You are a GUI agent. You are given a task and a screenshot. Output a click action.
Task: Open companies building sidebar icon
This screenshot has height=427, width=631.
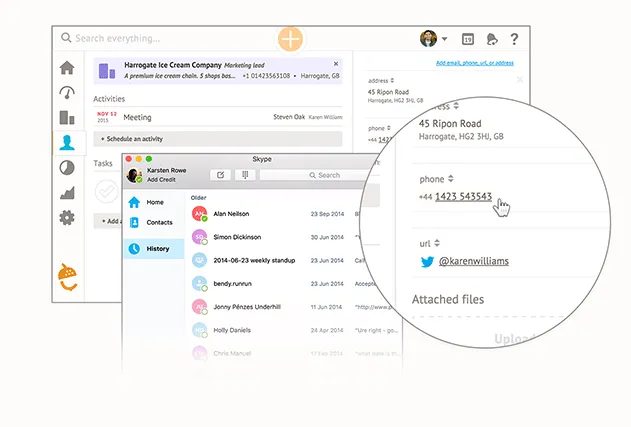pyautogui.click(x=67, y=118)
